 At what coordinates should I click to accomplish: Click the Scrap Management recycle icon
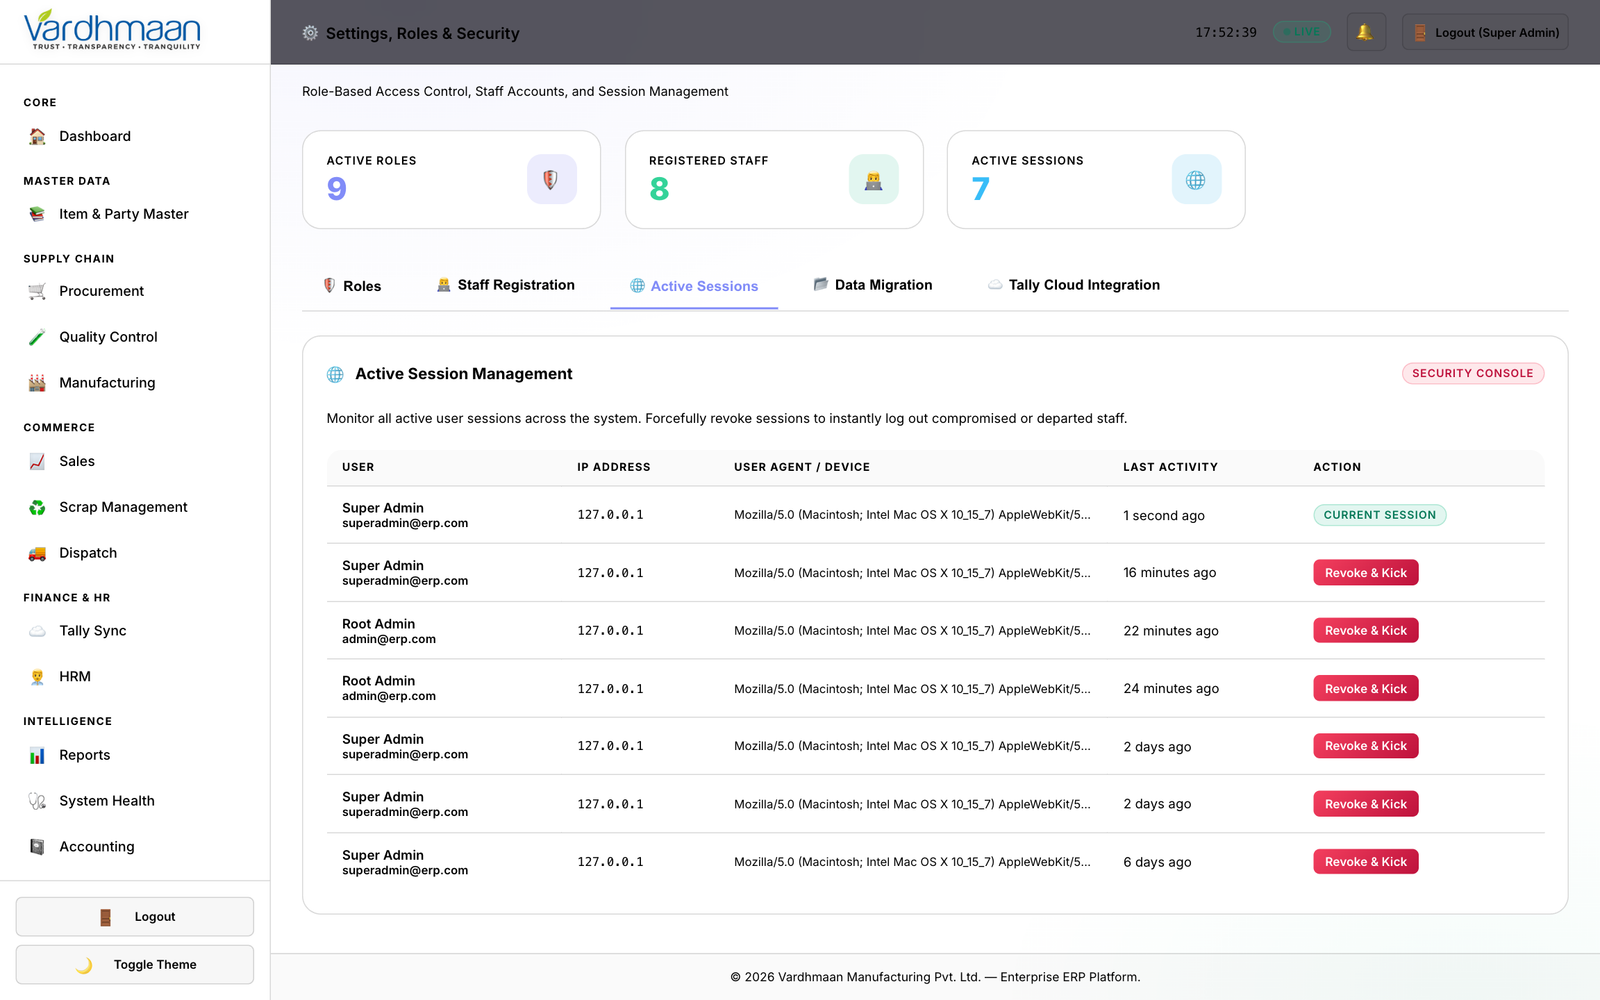(37, 507)
